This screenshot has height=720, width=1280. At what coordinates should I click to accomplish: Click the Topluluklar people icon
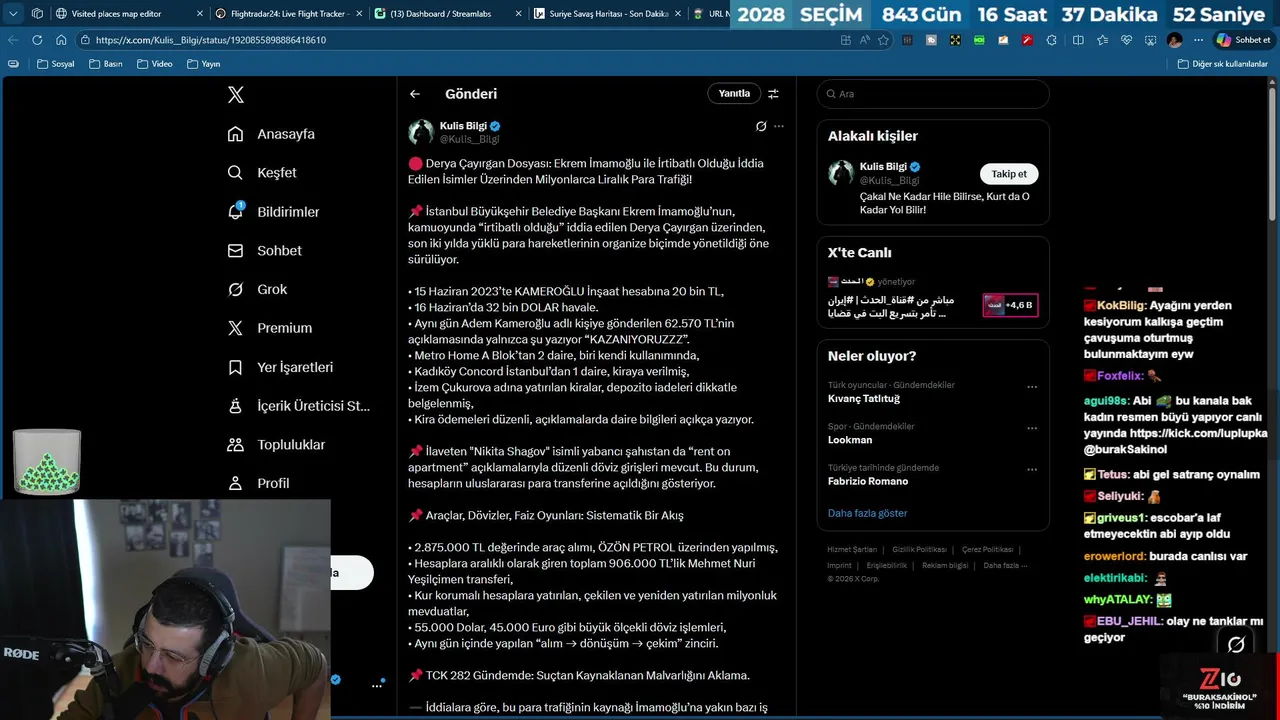pyautogui.click(x=235, y=445)
